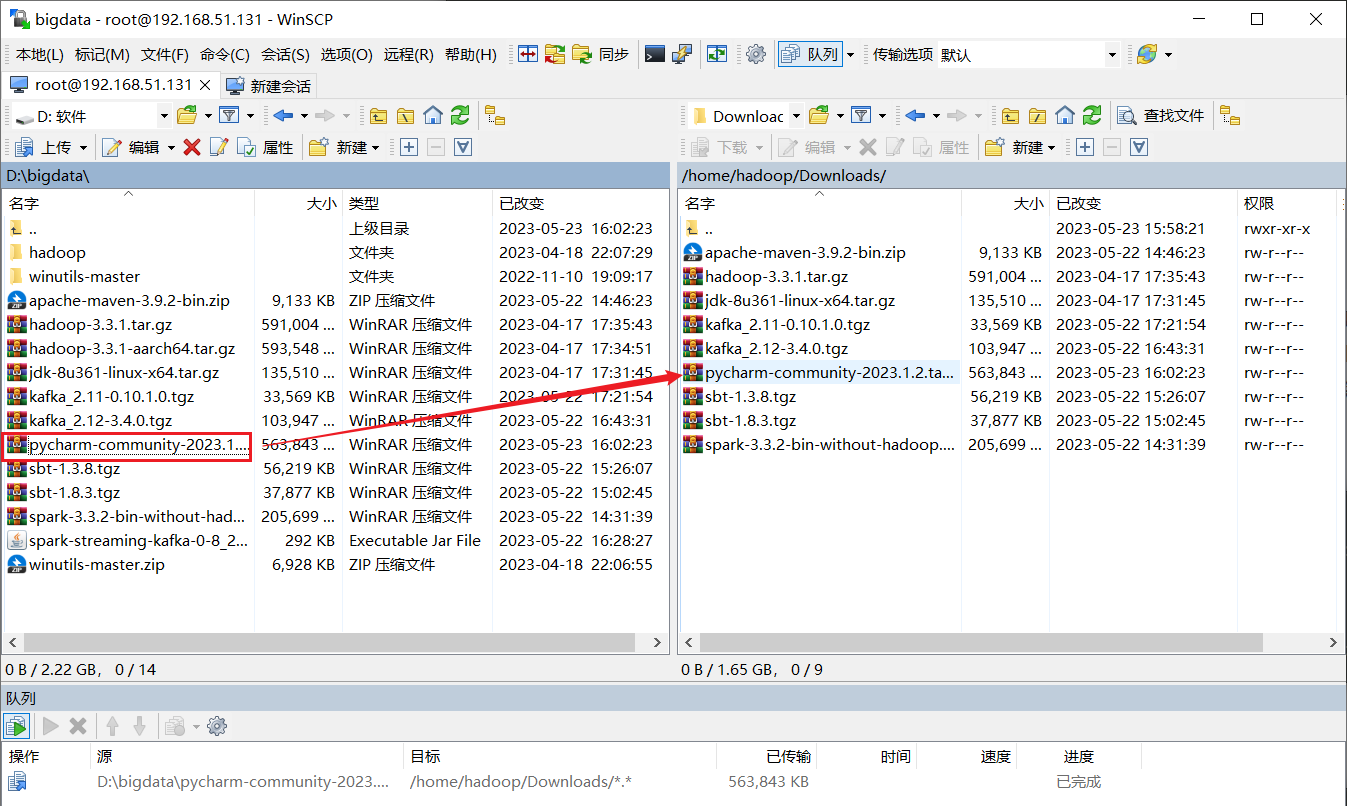The height and width of the screenshot is (806, 1347).
Task: Click remote select files plus icon
Action: click(x=1085, y=147)
